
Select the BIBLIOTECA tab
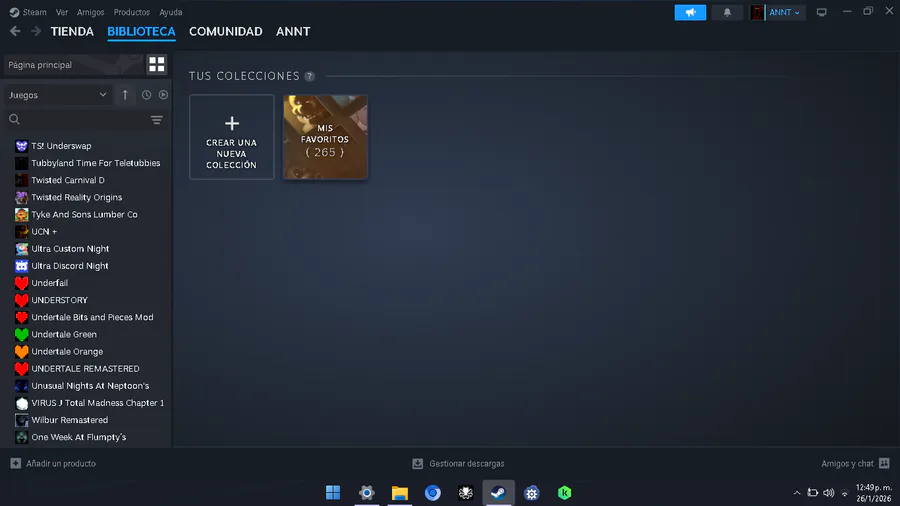141,32
